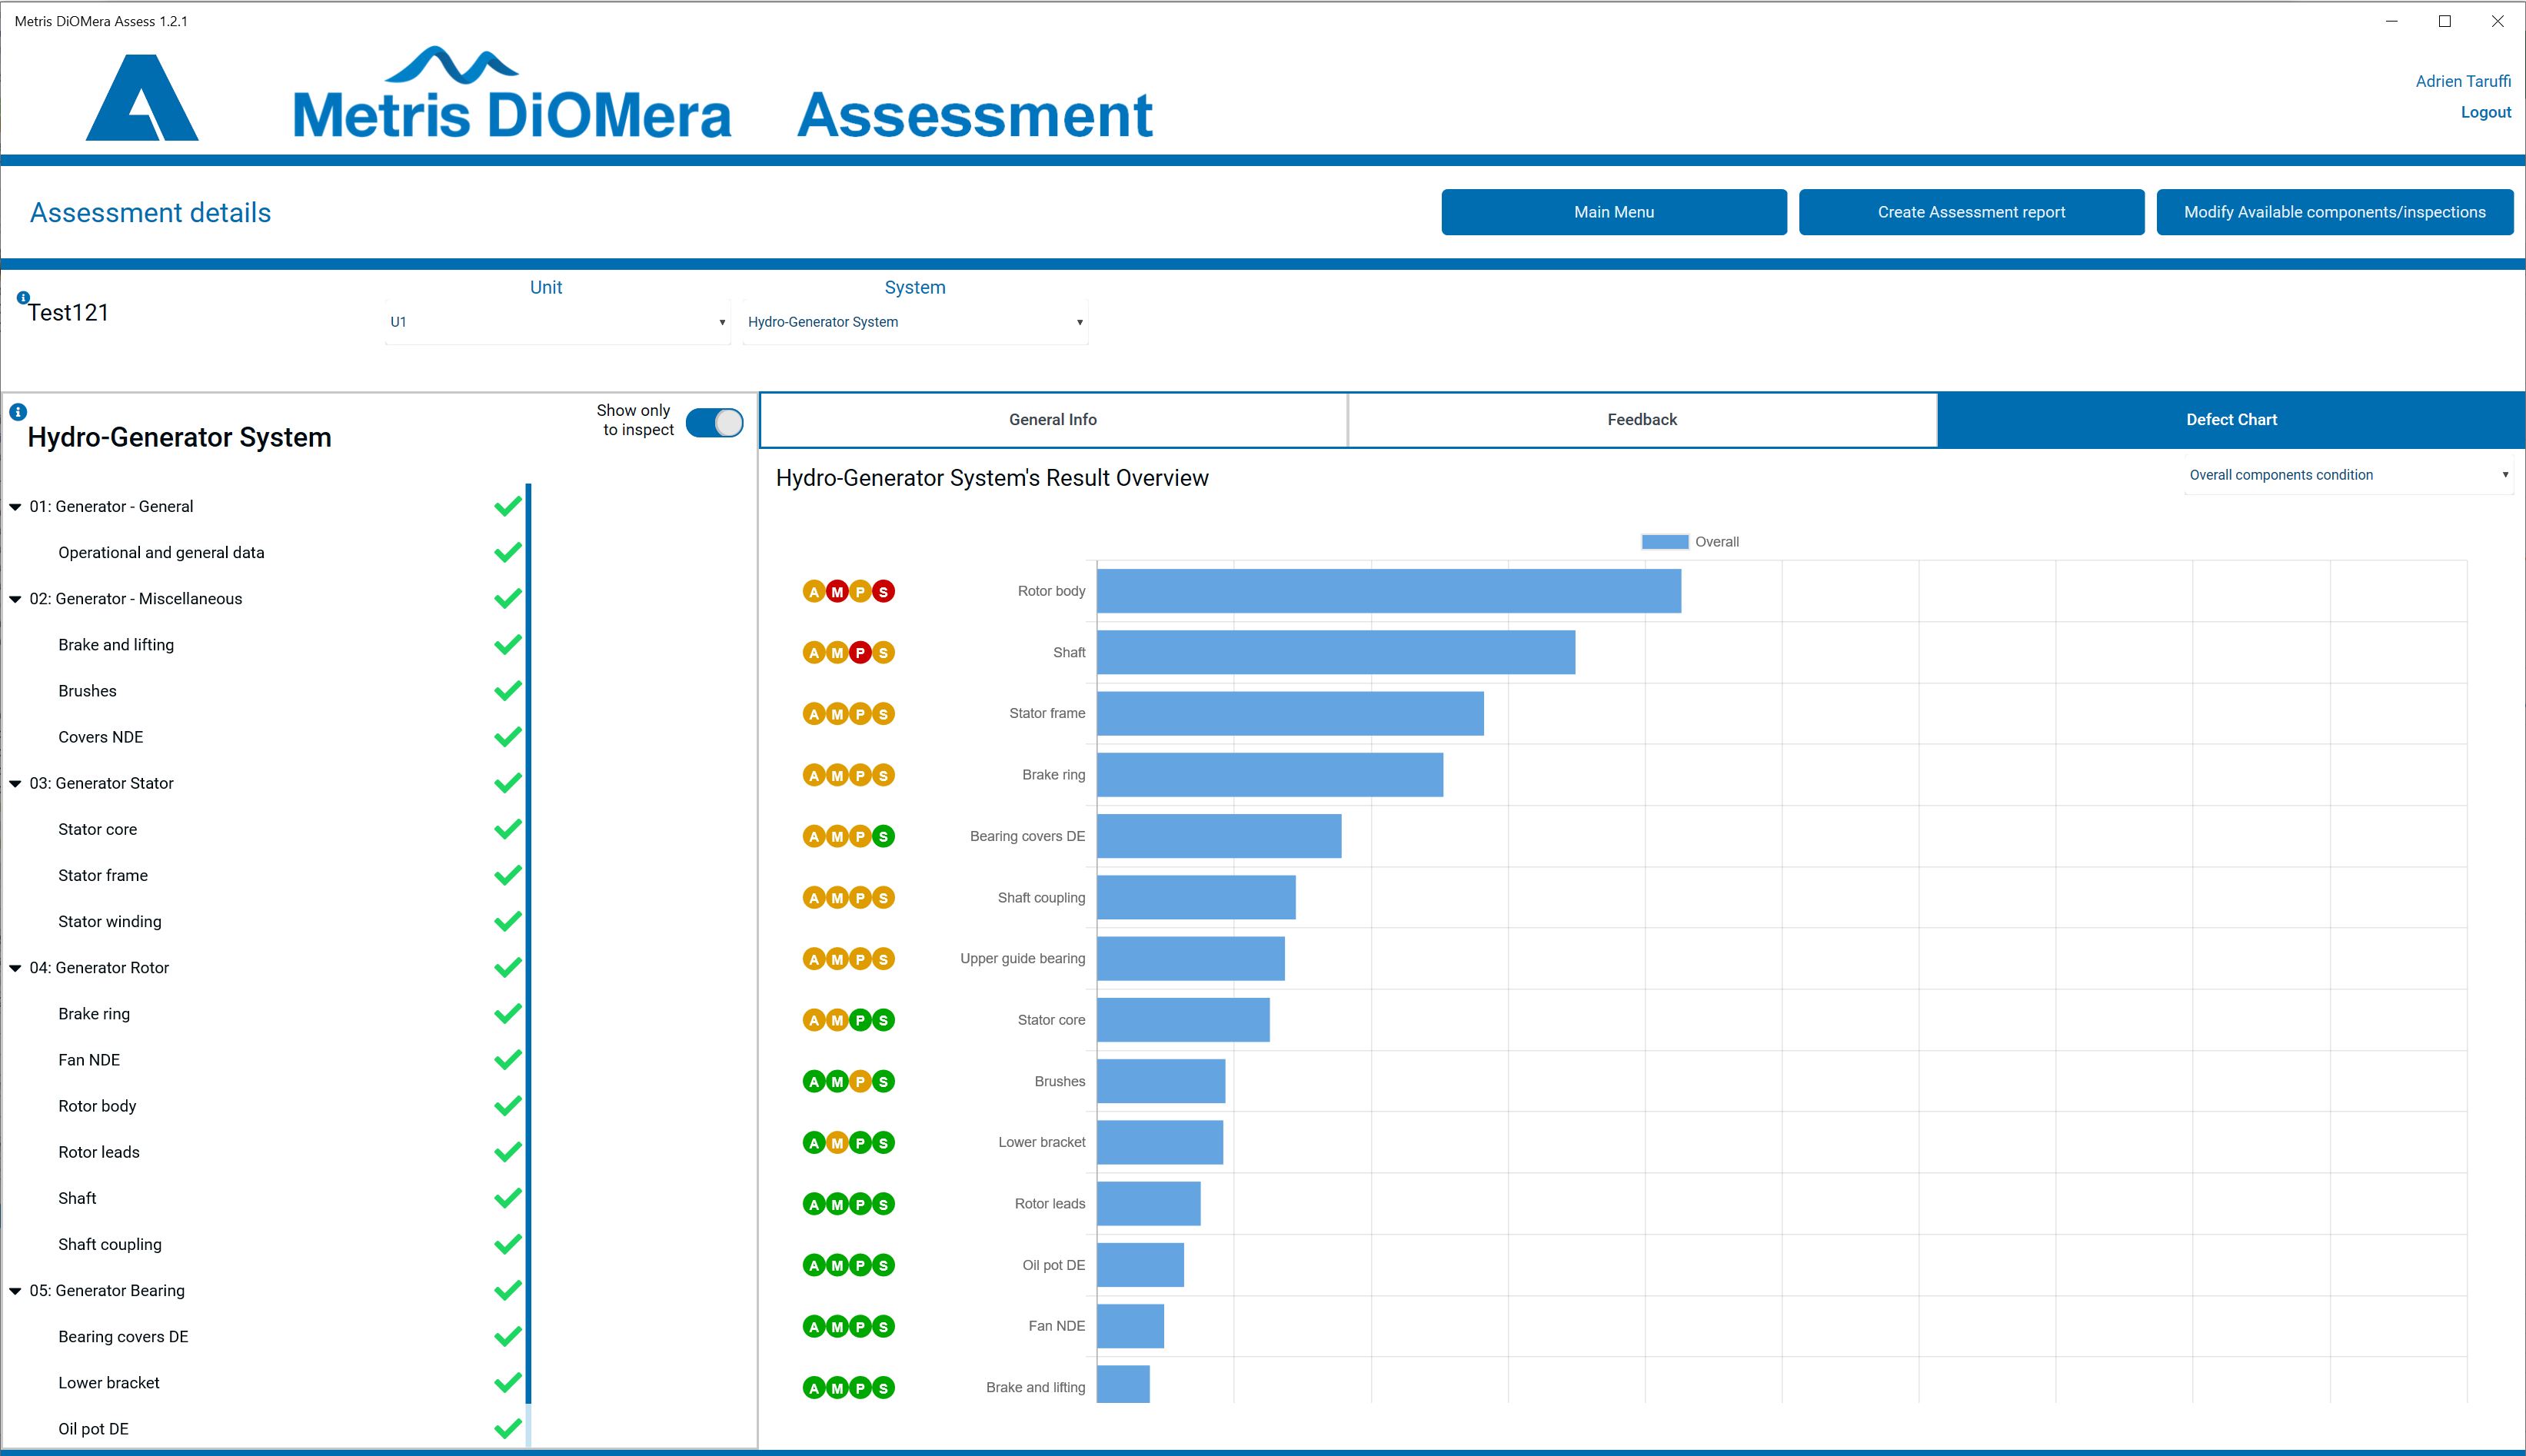Click the red S badge for Rotor body

(883, 592)
